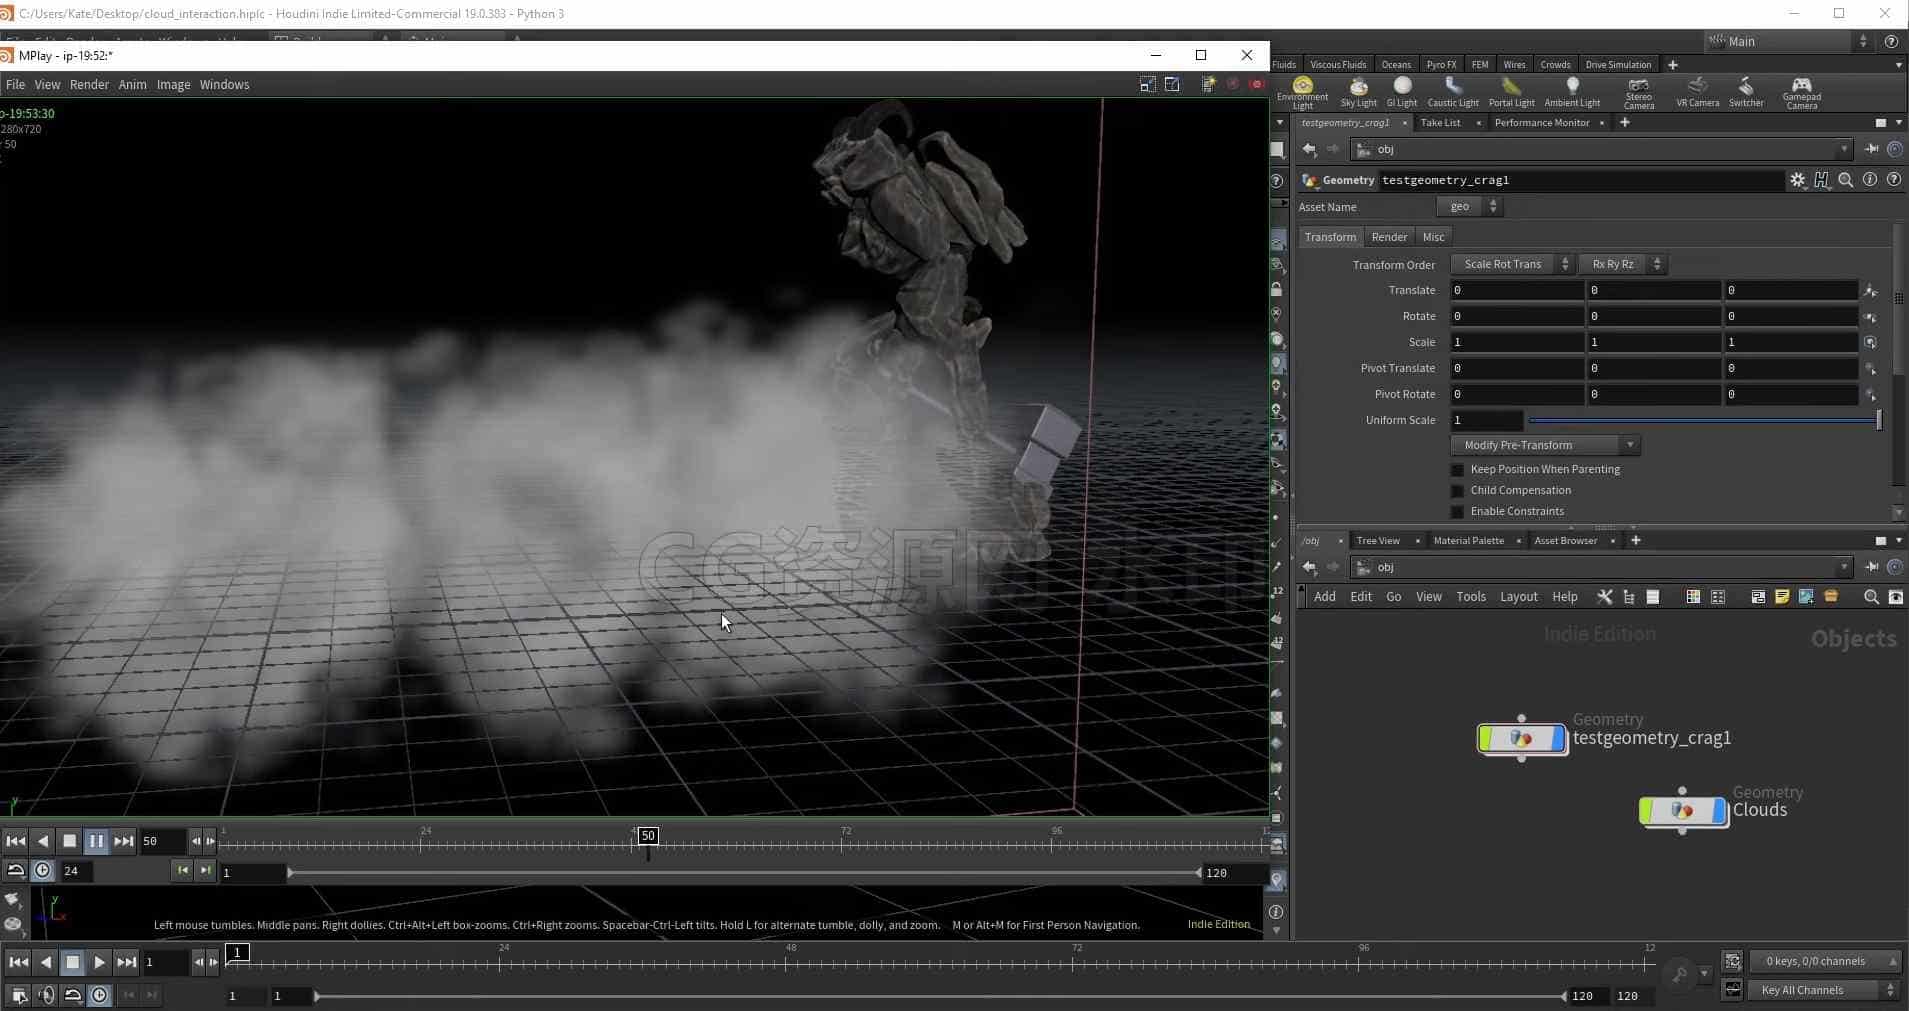
Task: Open the Tools menu in the network editor
Action: click(1470, 597)
